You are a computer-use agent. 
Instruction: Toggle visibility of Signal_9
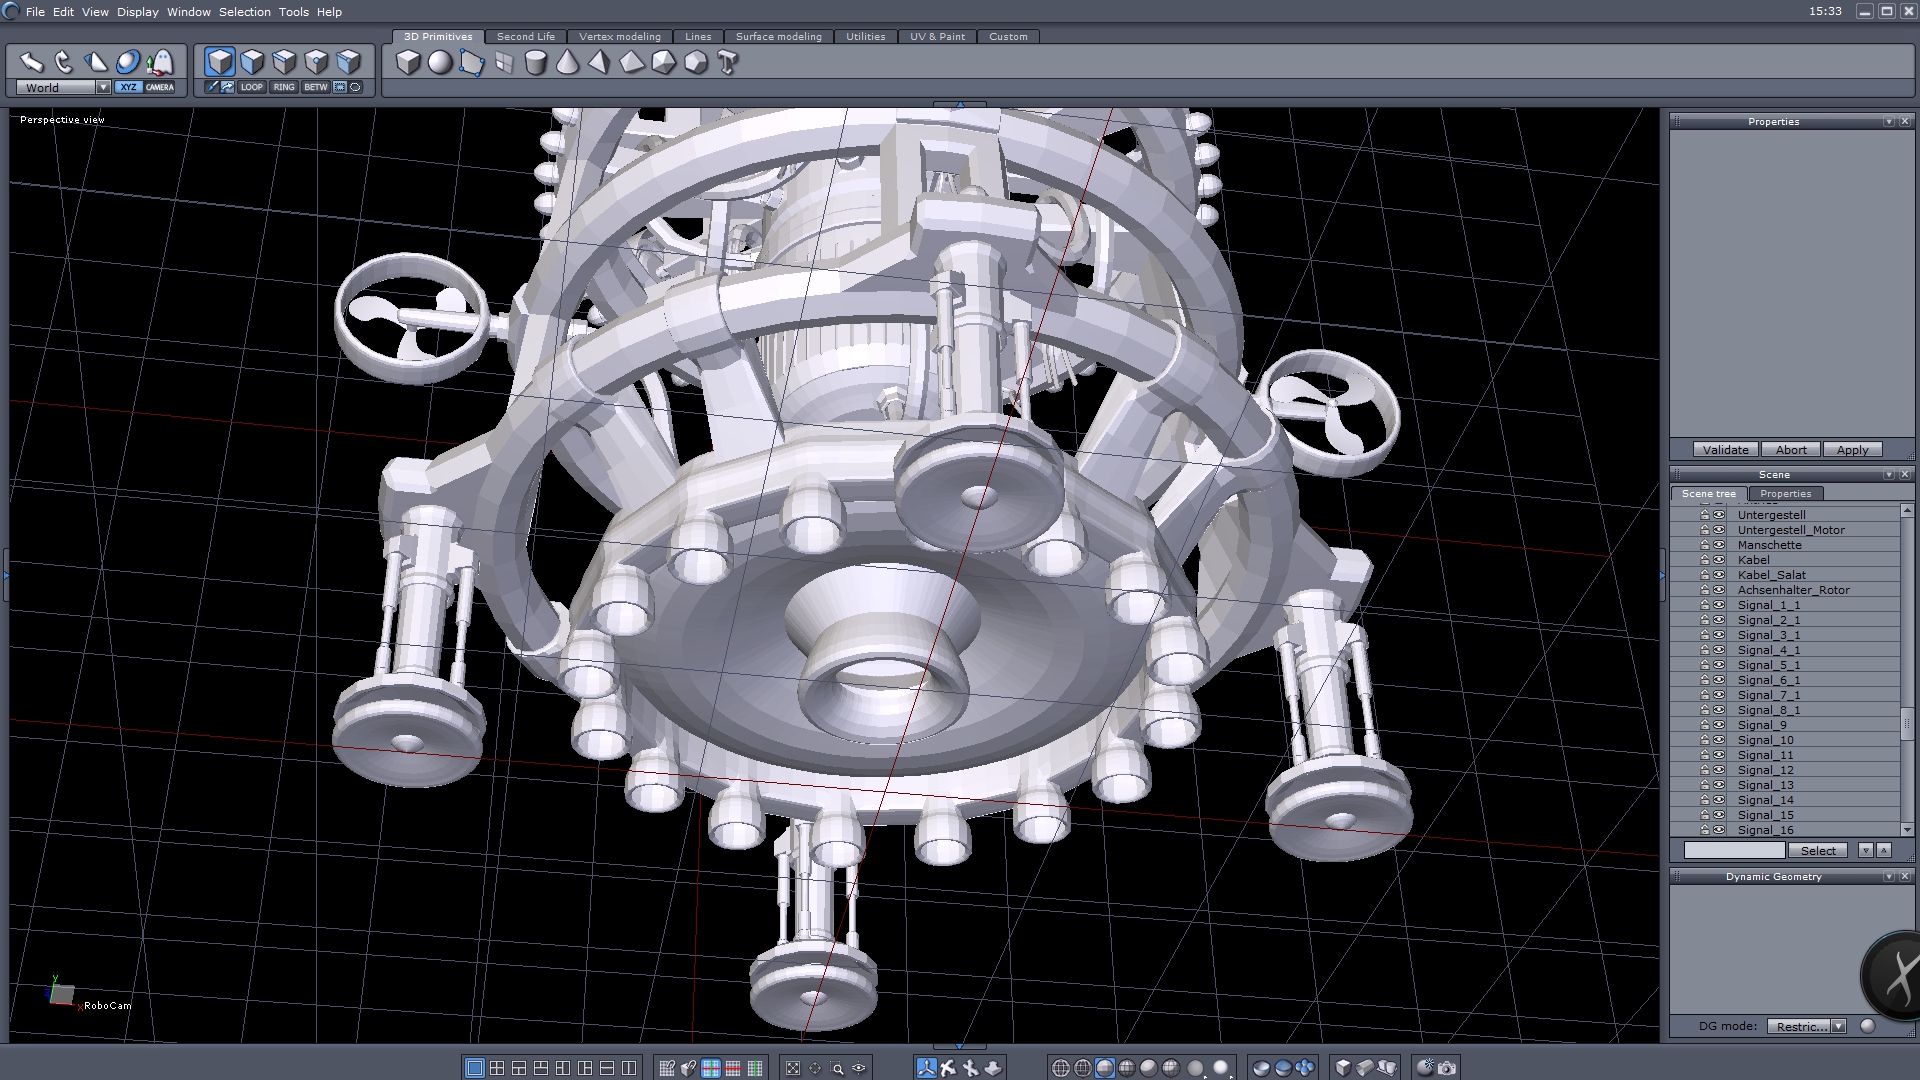[x=1719, y=725]
